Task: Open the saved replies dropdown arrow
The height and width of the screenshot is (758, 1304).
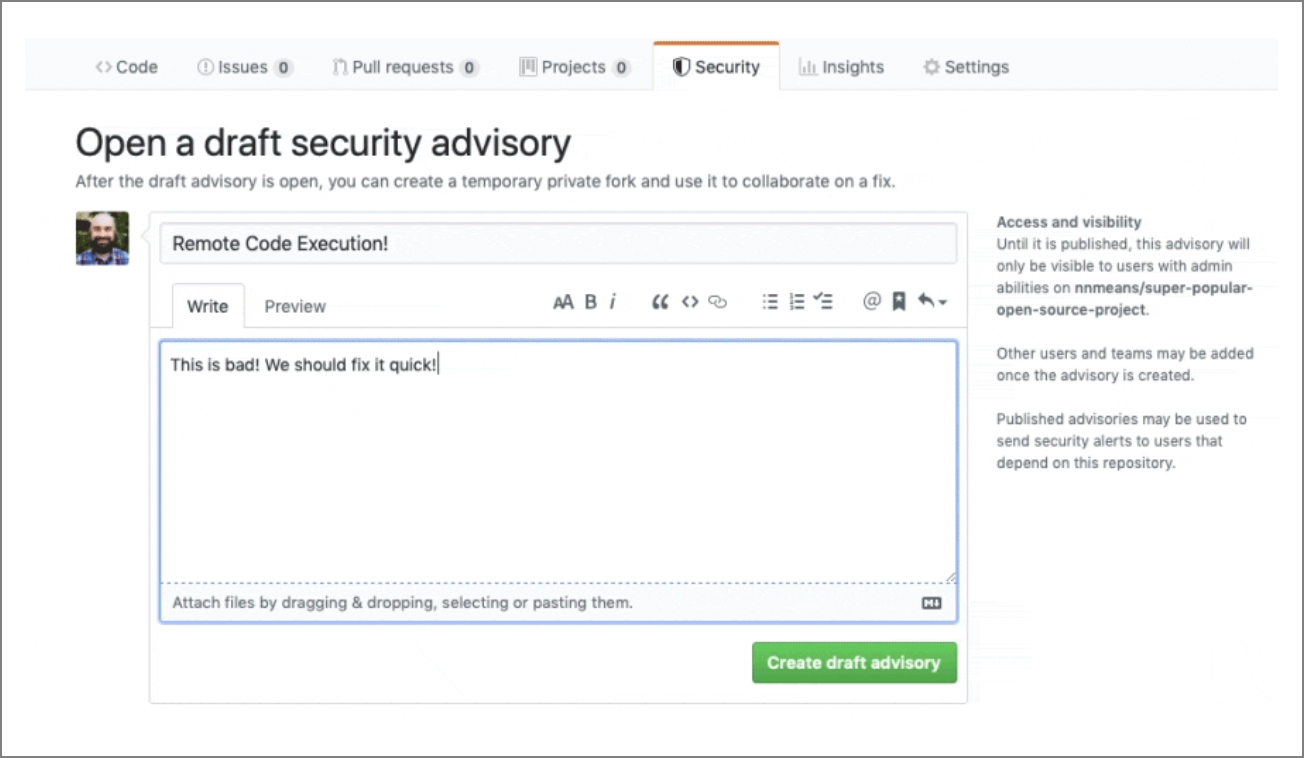Action: [x=941, y=302]
